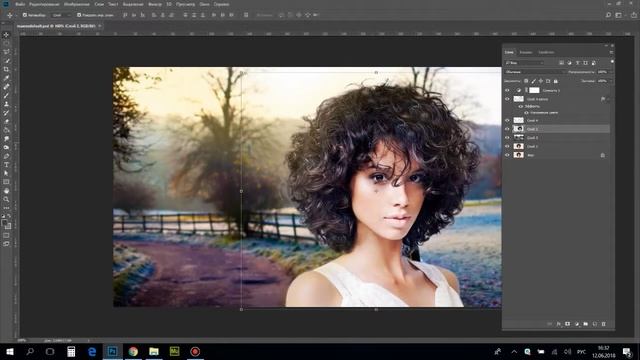
Task: Open Chrome from the taskbar
Action: click(x=133, y=351)
